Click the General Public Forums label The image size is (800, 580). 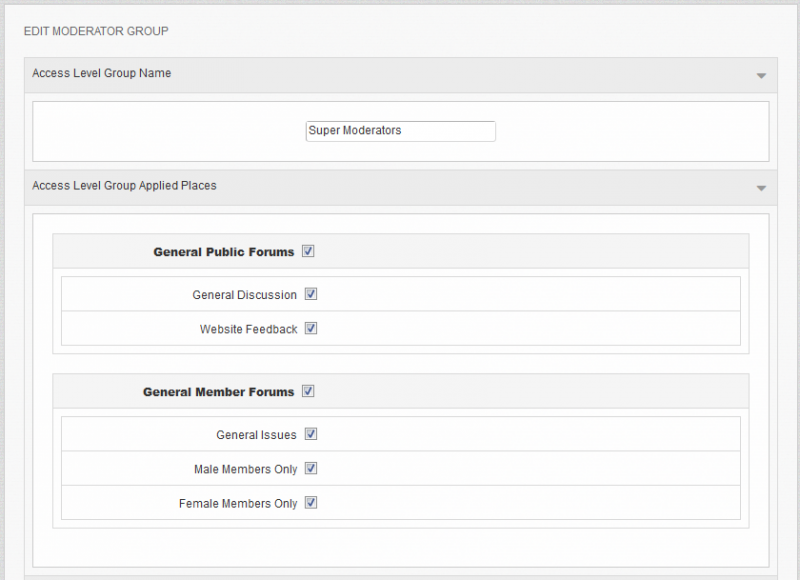click(223, 252)
